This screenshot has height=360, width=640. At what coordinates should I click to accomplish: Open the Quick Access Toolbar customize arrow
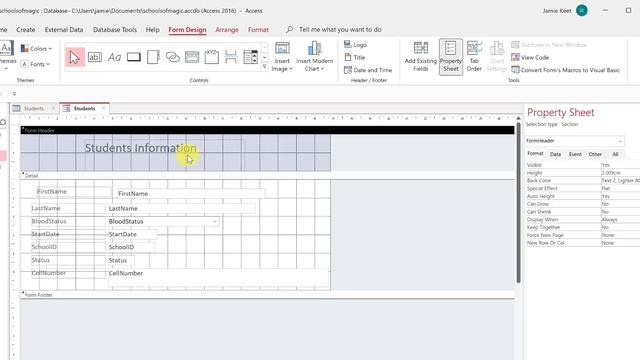tap(14, 94)
